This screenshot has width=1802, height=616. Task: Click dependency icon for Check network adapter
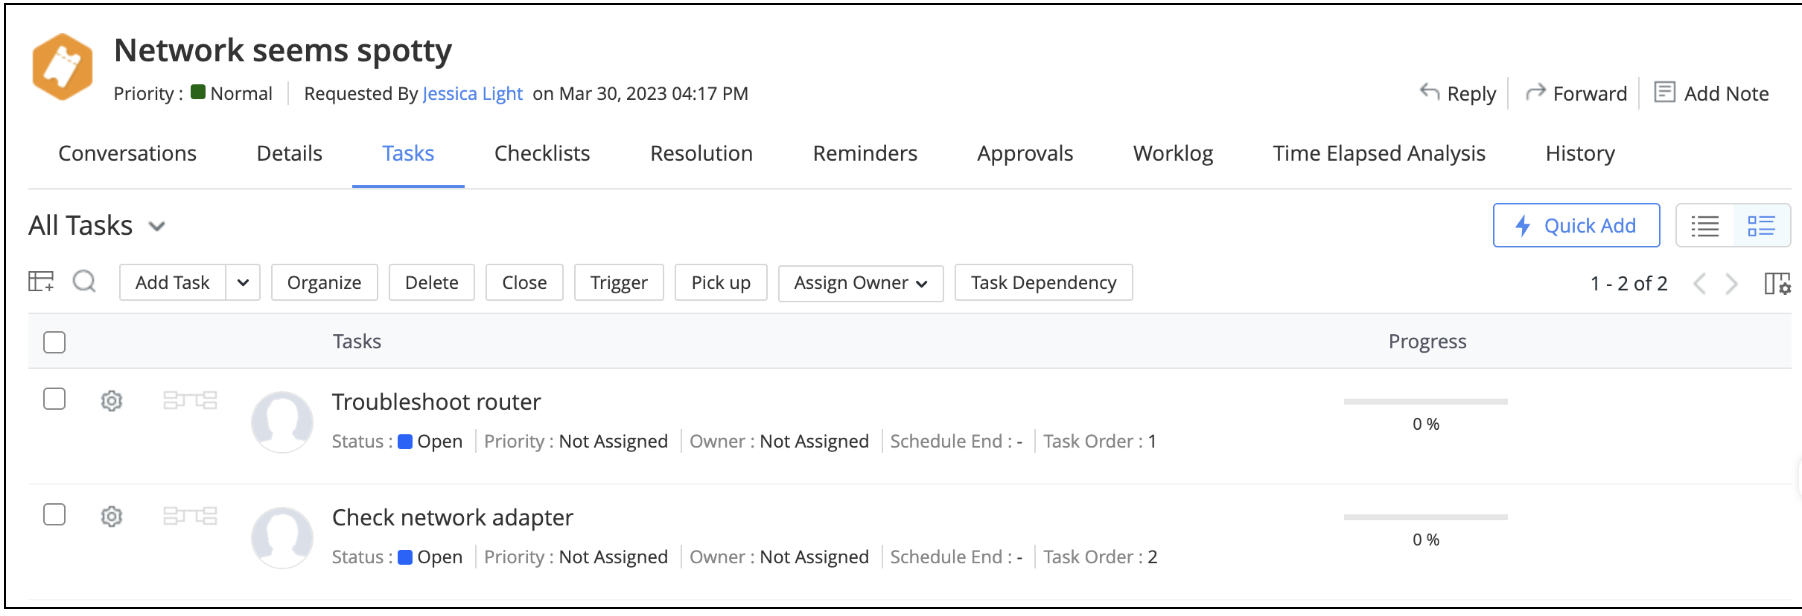click(190, 516)
